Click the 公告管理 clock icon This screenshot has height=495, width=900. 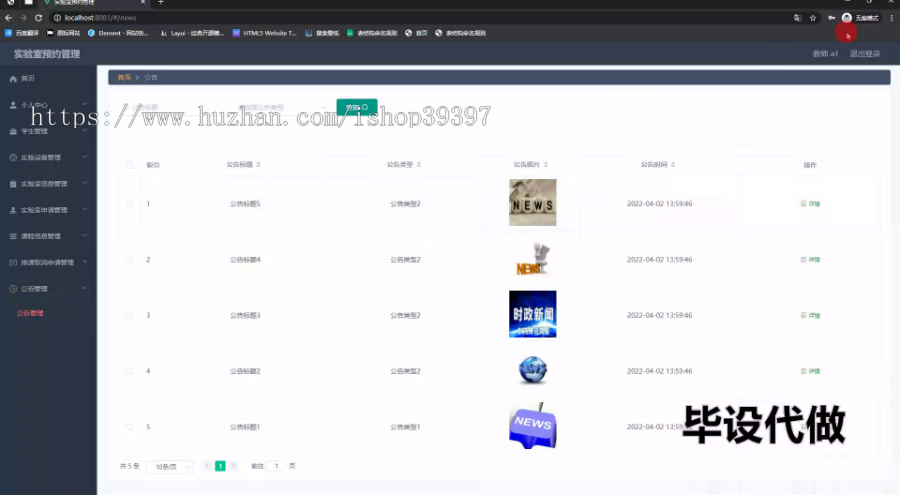click(13, 289)
